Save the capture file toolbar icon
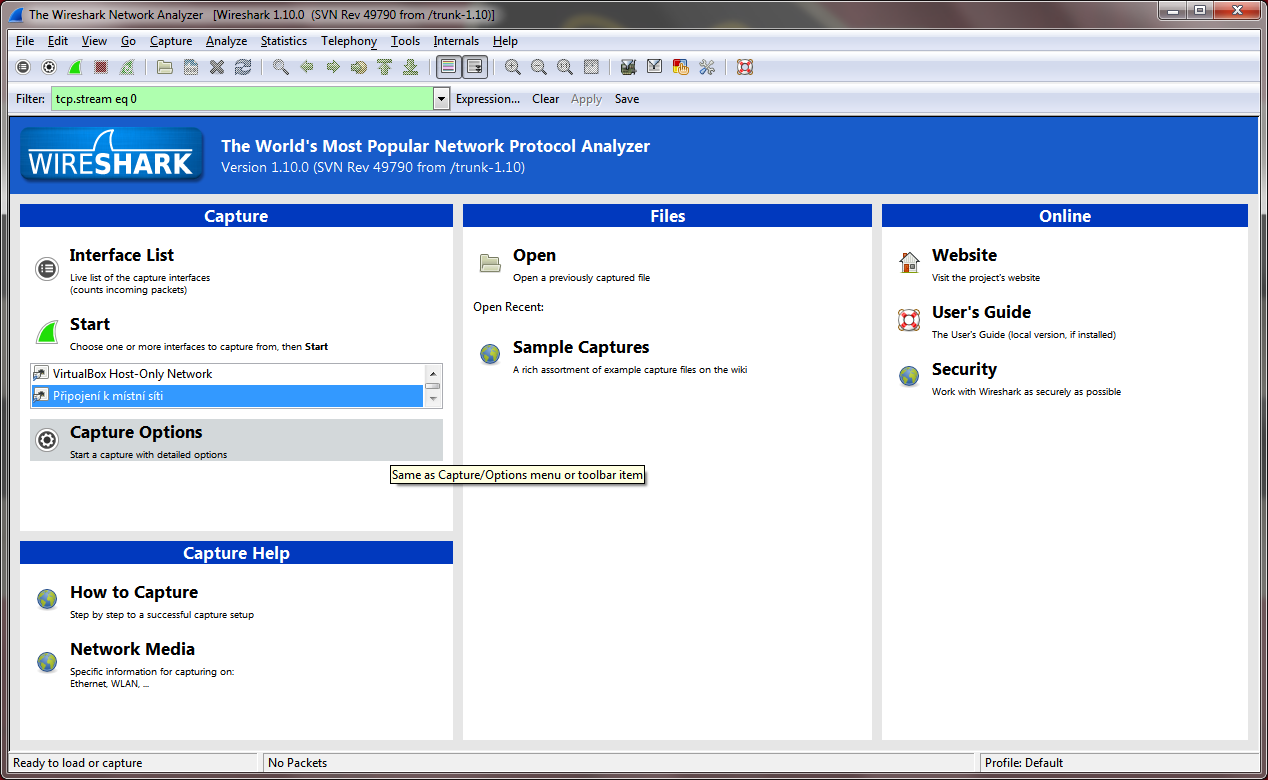Image resolution: width=1268 pixels, height=780 pixels. (x=191, y=67)
